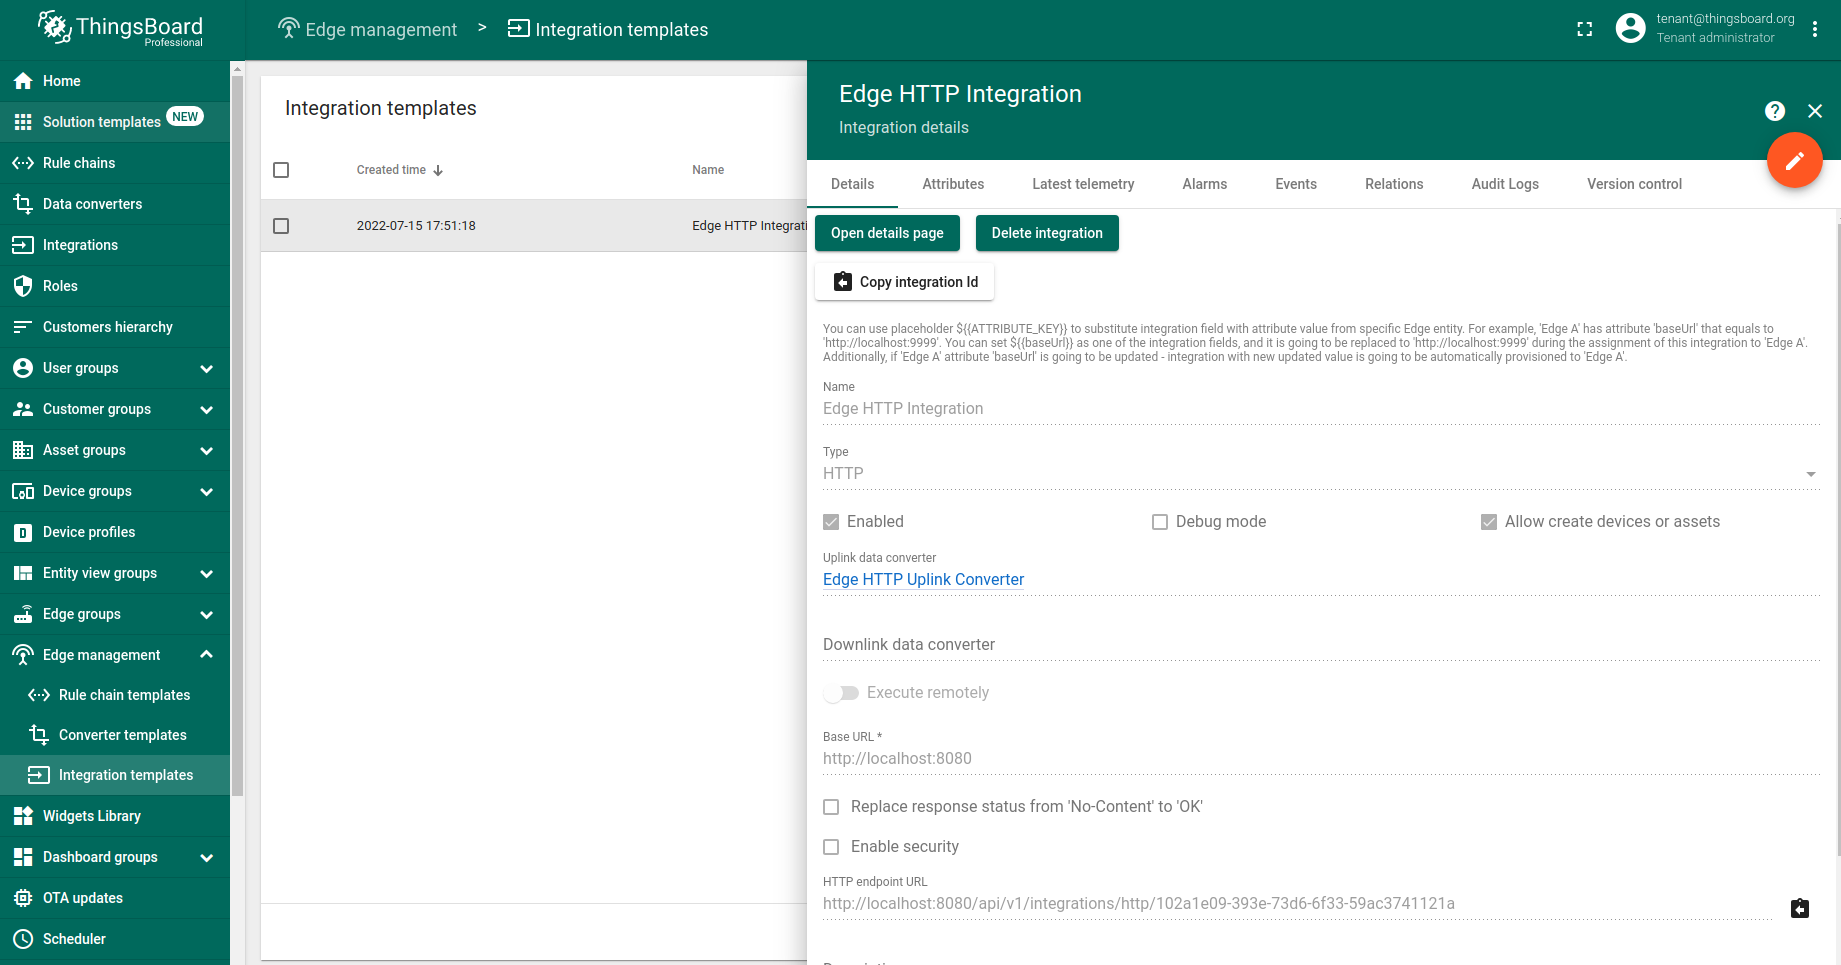Click the Customers hierarchy icon
The height and width of the screenshot is (965, 1841).
(x=23, y=327)
